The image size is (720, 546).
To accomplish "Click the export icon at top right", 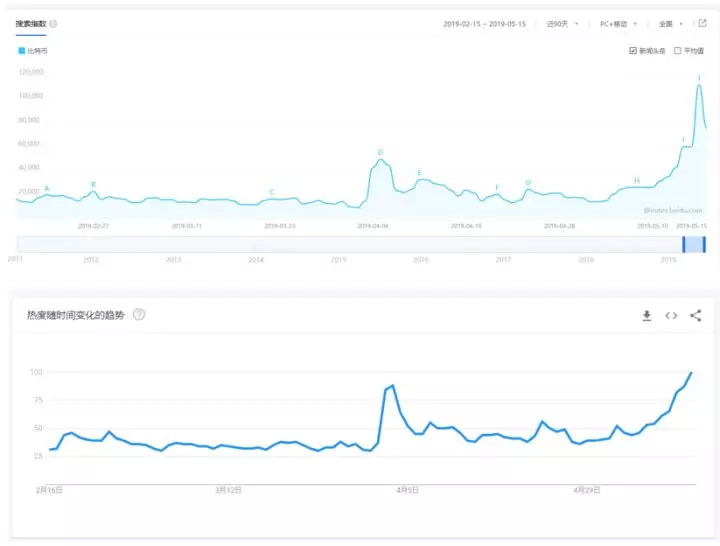I will click(702, 23).
